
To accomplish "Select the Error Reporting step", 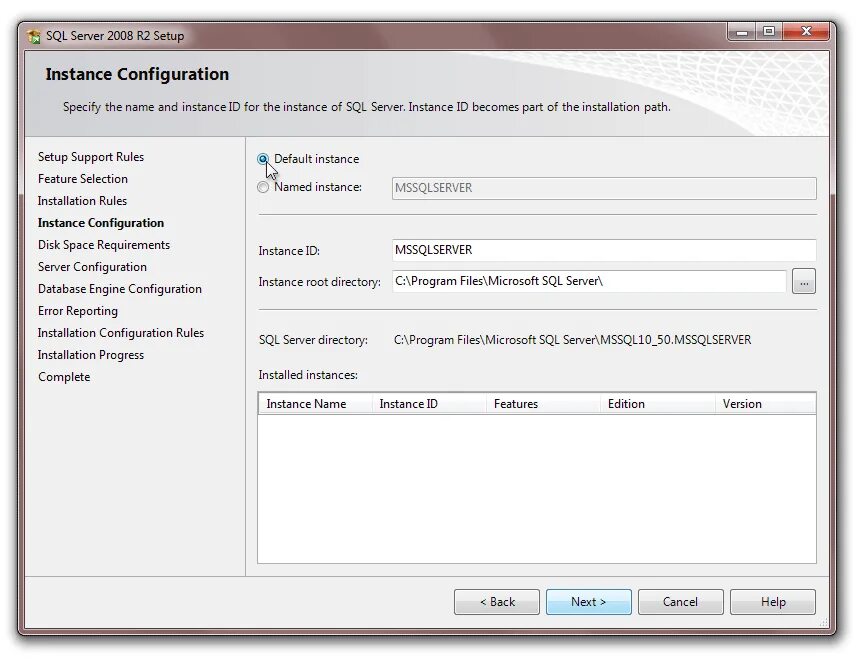I will coord(78,311).
